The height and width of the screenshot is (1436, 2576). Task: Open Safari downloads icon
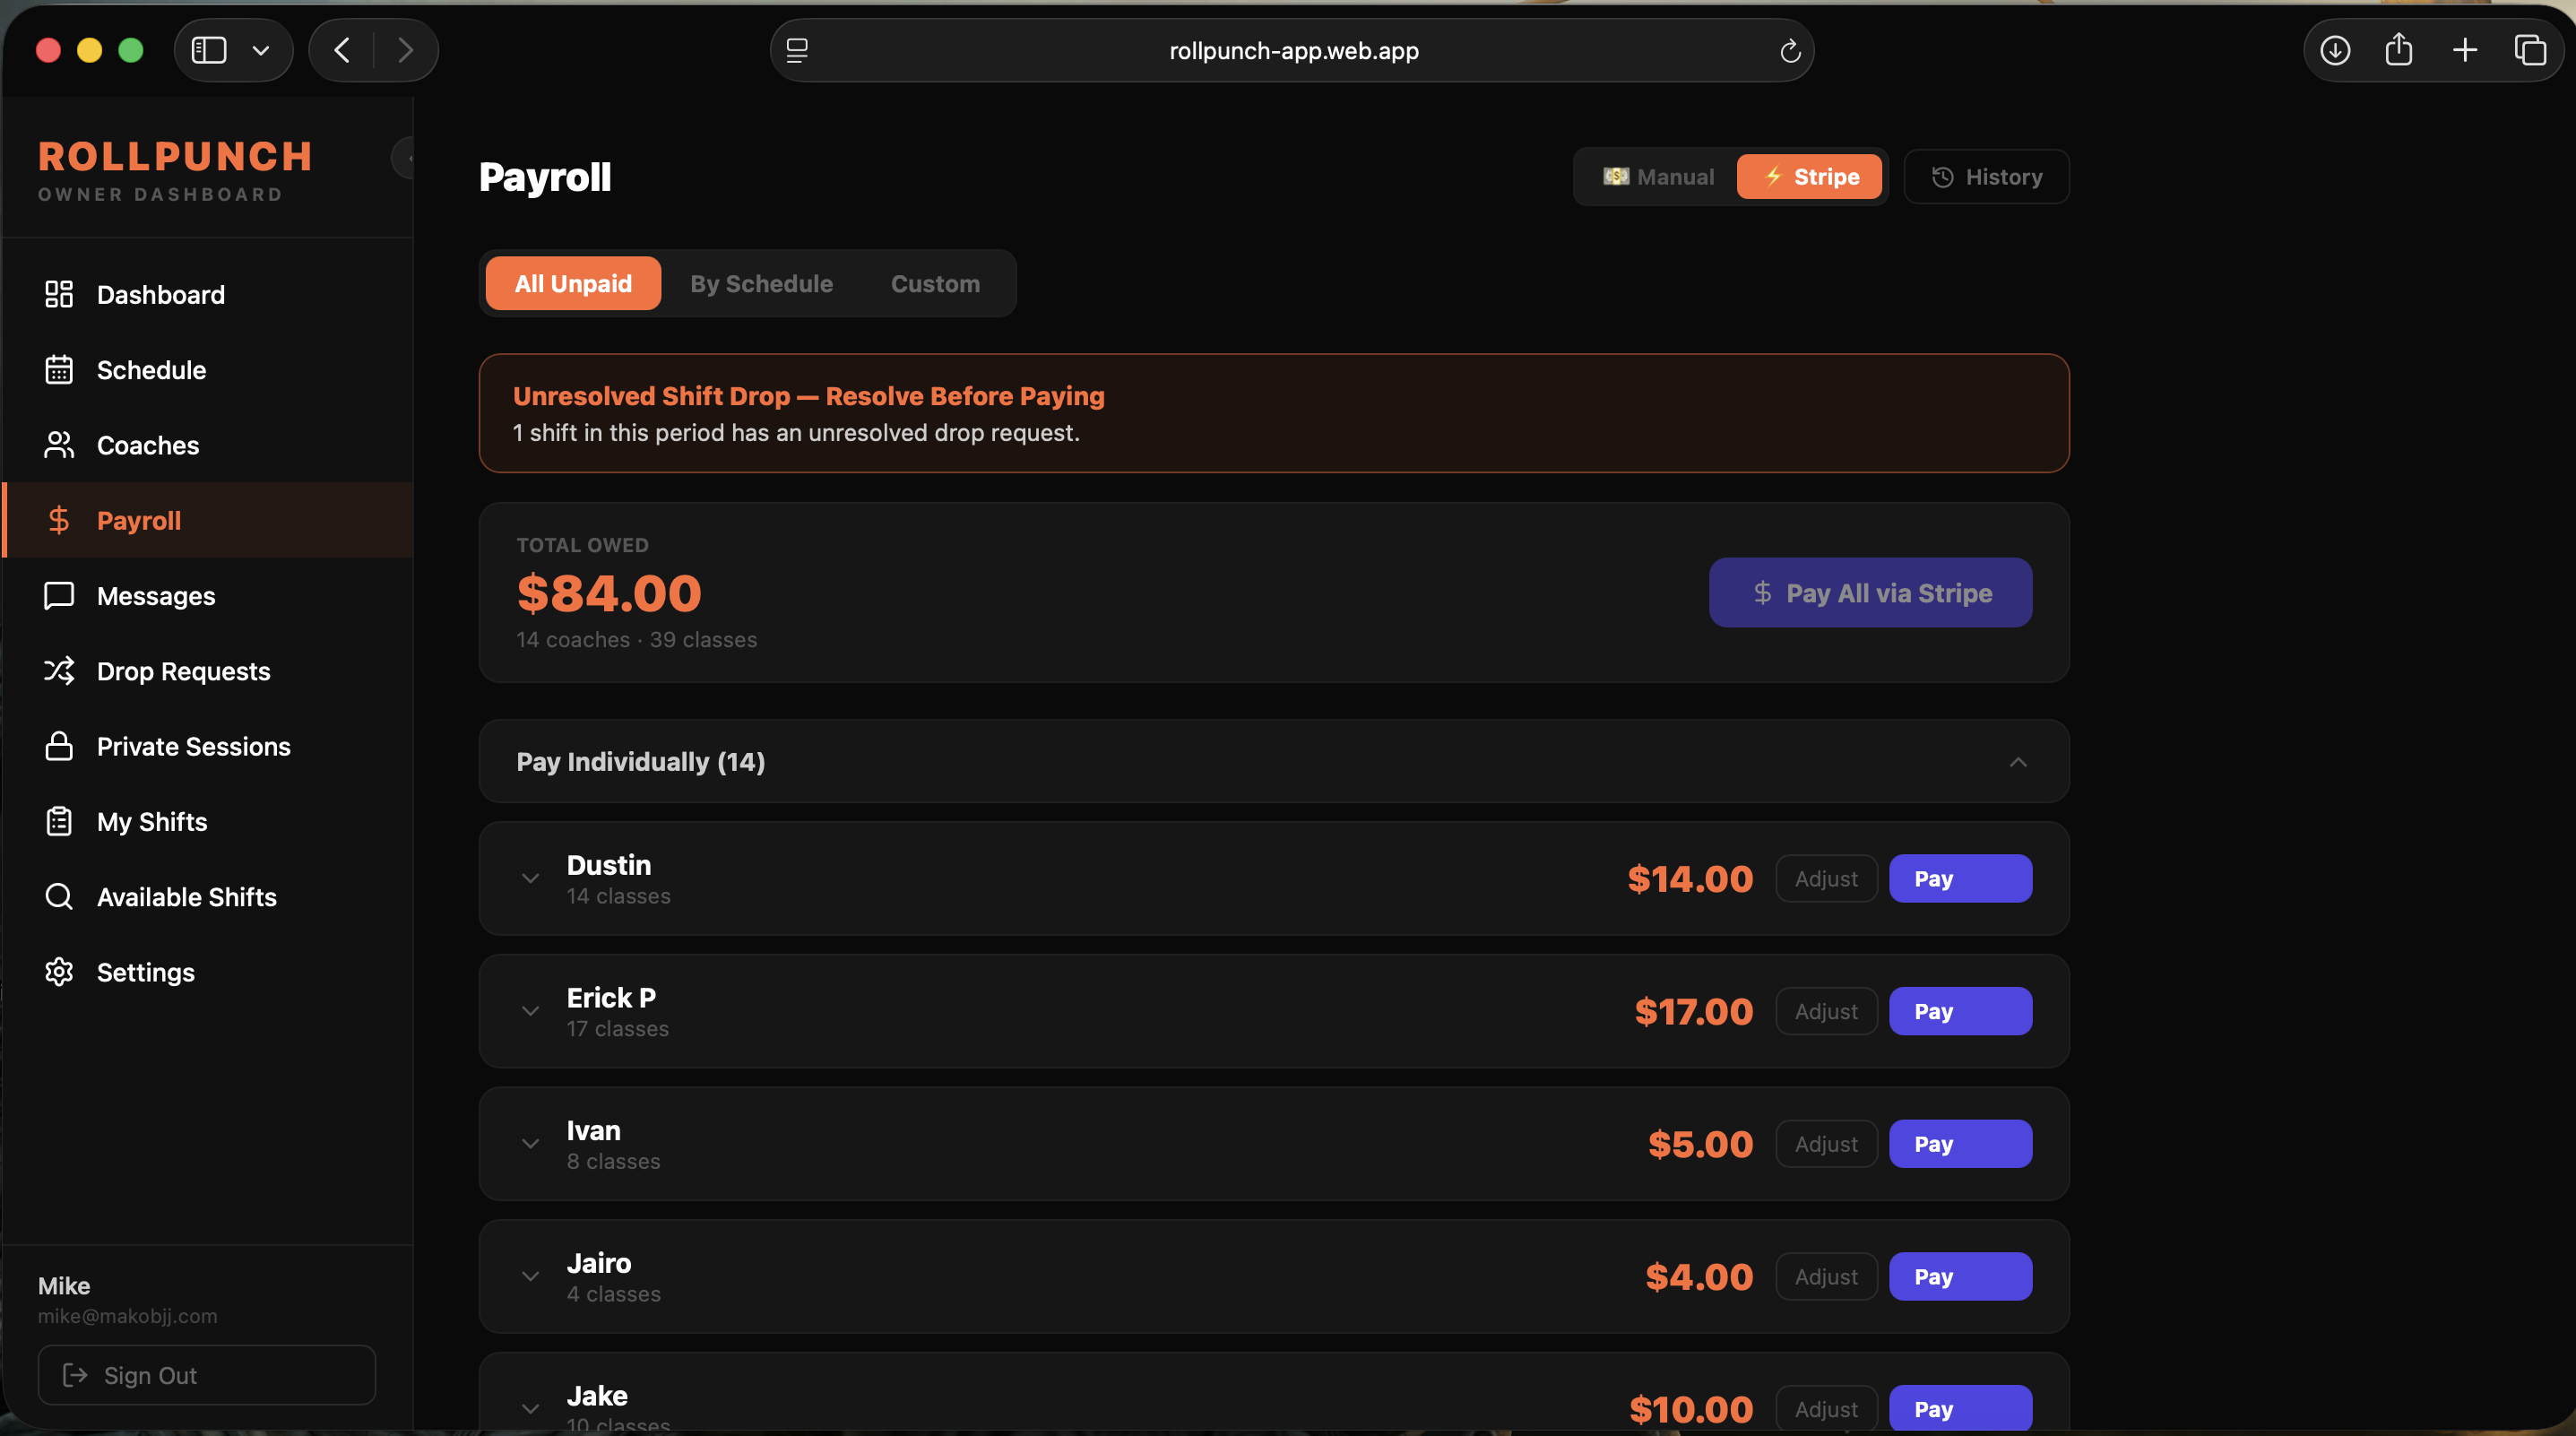(2335, 50)
